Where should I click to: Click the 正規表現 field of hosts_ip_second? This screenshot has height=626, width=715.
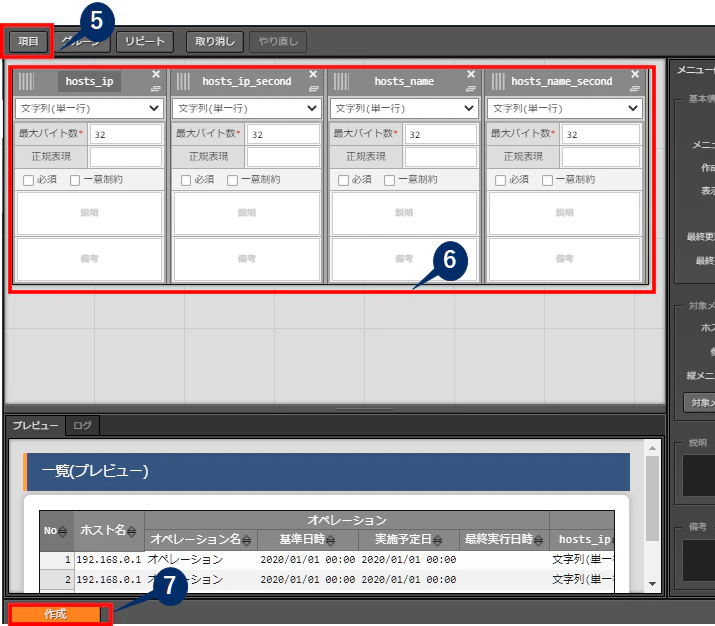(283, 157)
